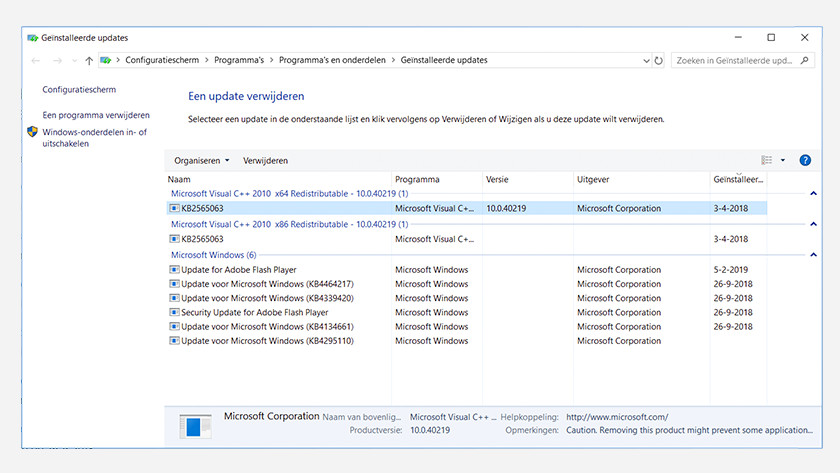This screenshot has height=473, width=840.
Task: Open Een programma verwijderen link
Action: [x=96, y=115]
